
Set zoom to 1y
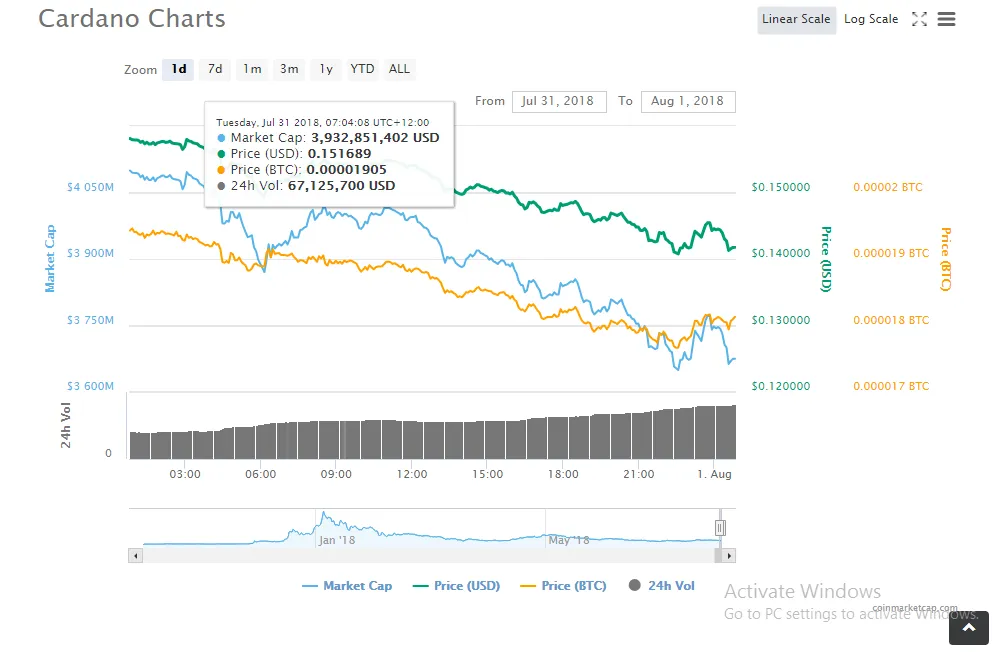(x=326, y=69)
